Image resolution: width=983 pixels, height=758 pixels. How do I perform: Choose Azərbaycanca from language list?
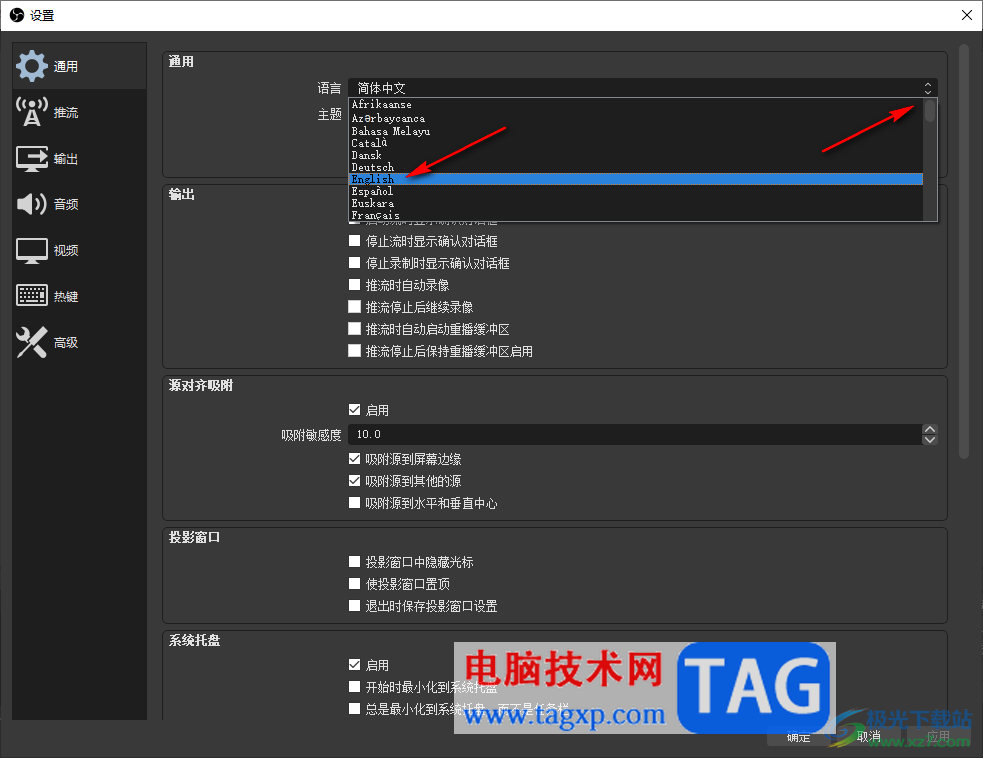(636, 118)
